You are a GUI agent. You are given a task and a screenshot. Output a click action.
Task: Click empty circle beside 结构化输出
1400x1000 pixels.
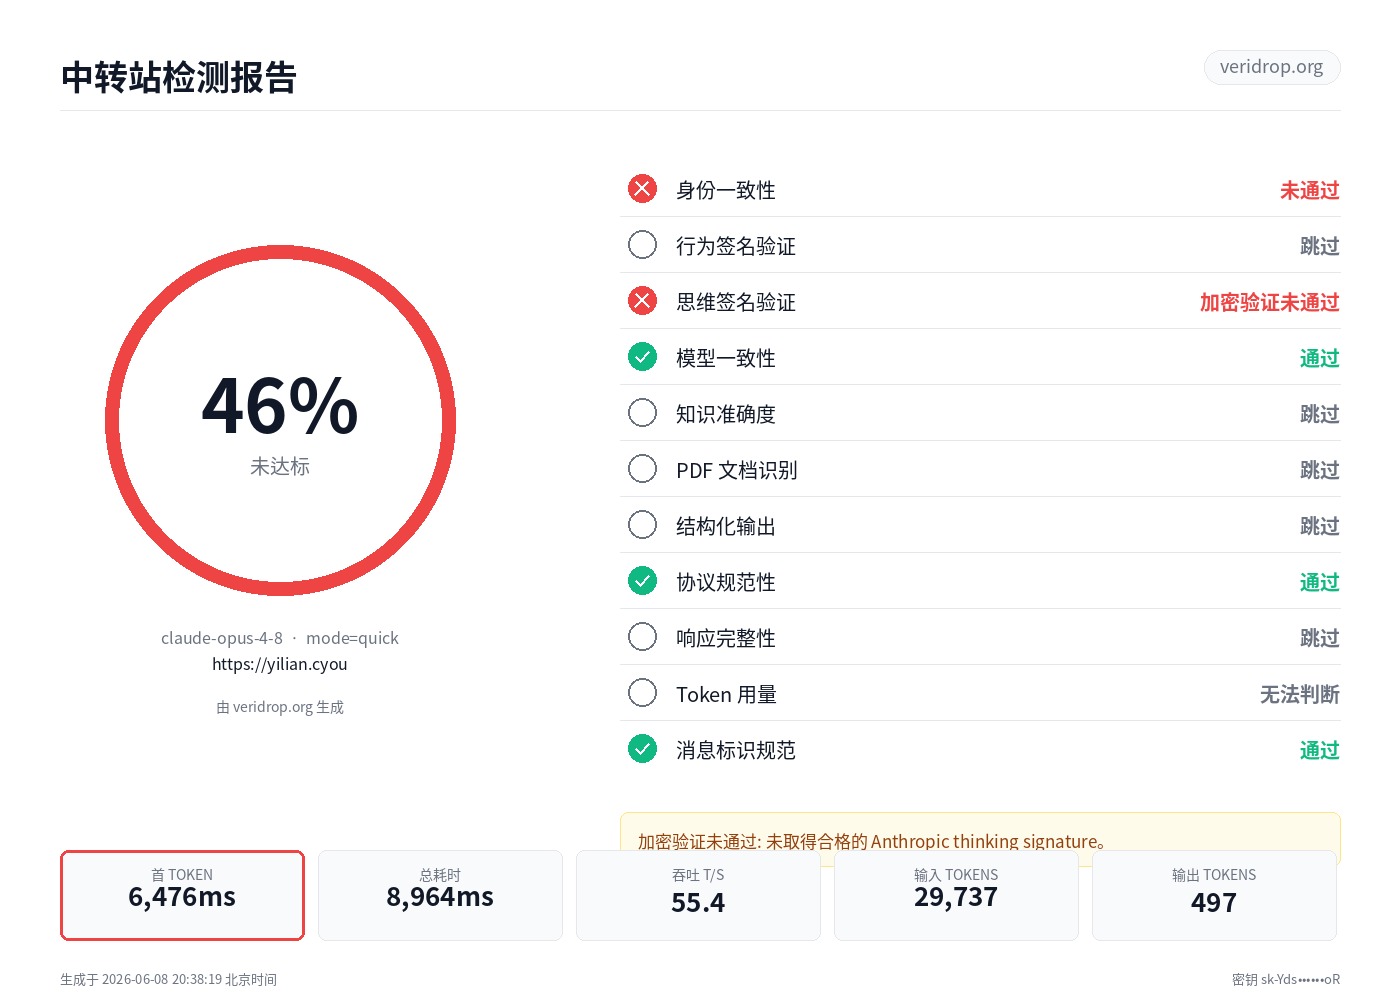pos(642,525)
